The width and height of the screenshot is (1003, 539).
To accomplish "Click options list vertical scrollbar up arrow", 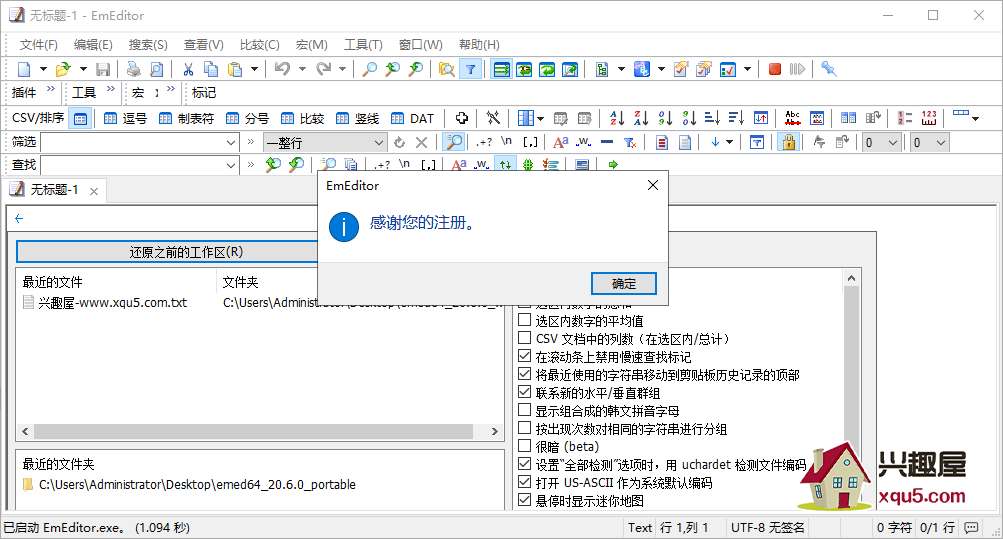I will click(x=851, y=278).
